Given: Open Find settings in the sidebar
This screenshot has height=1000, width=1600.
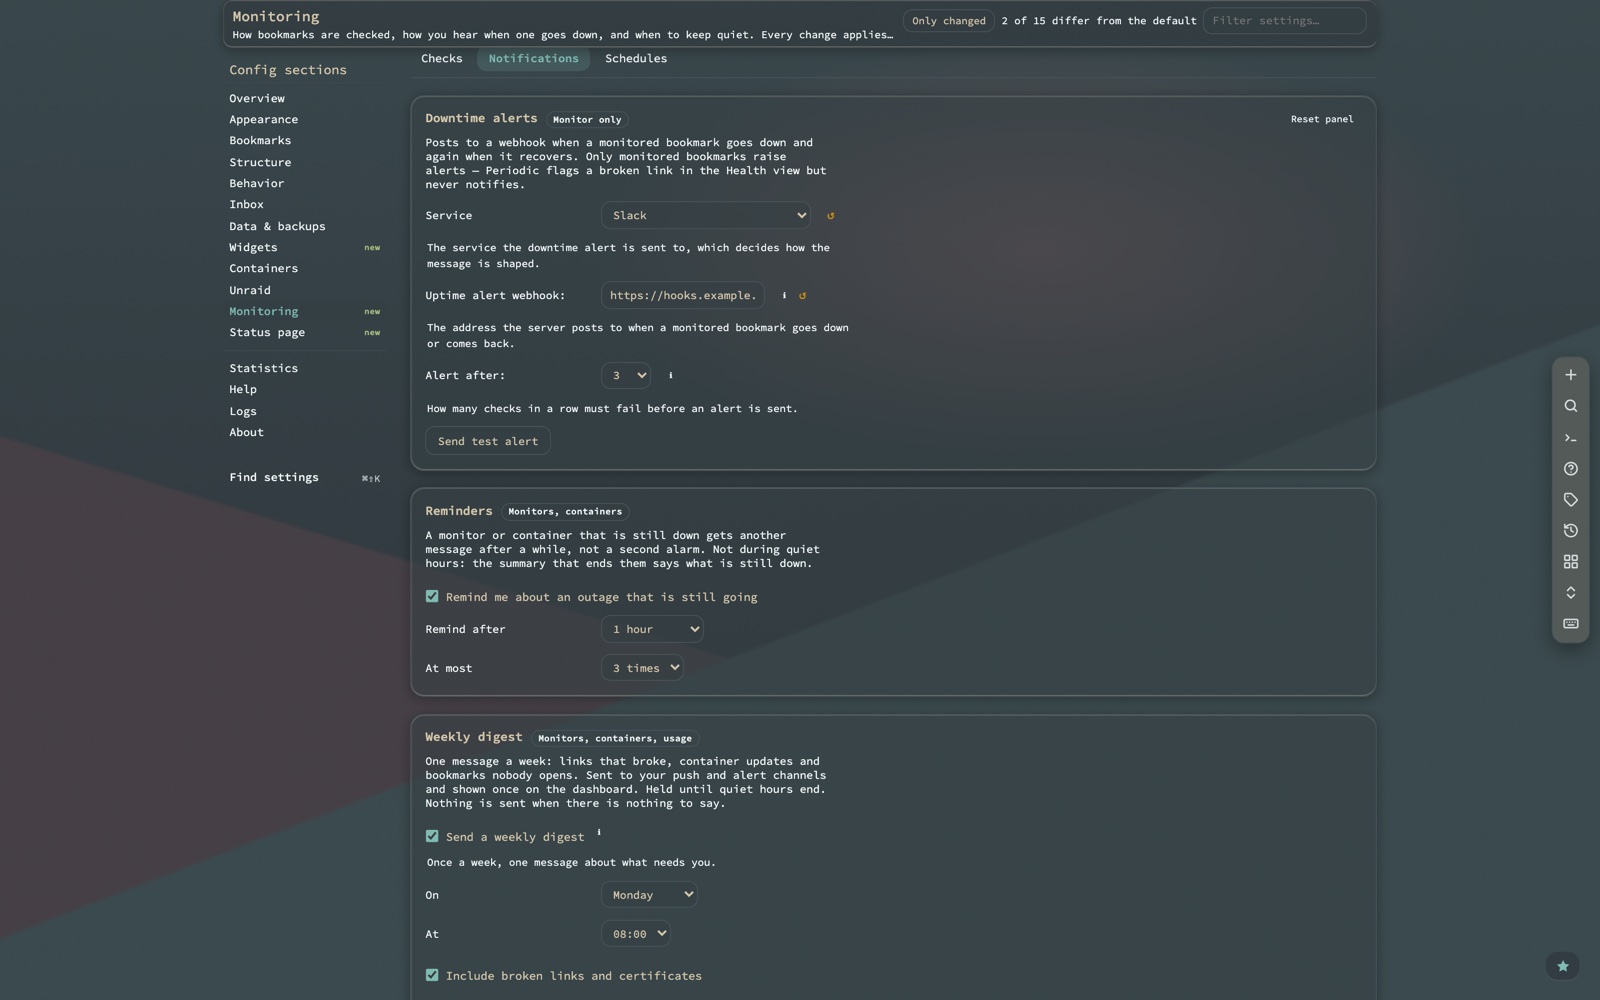Looking at the screenshot, I should pos(304,477).
